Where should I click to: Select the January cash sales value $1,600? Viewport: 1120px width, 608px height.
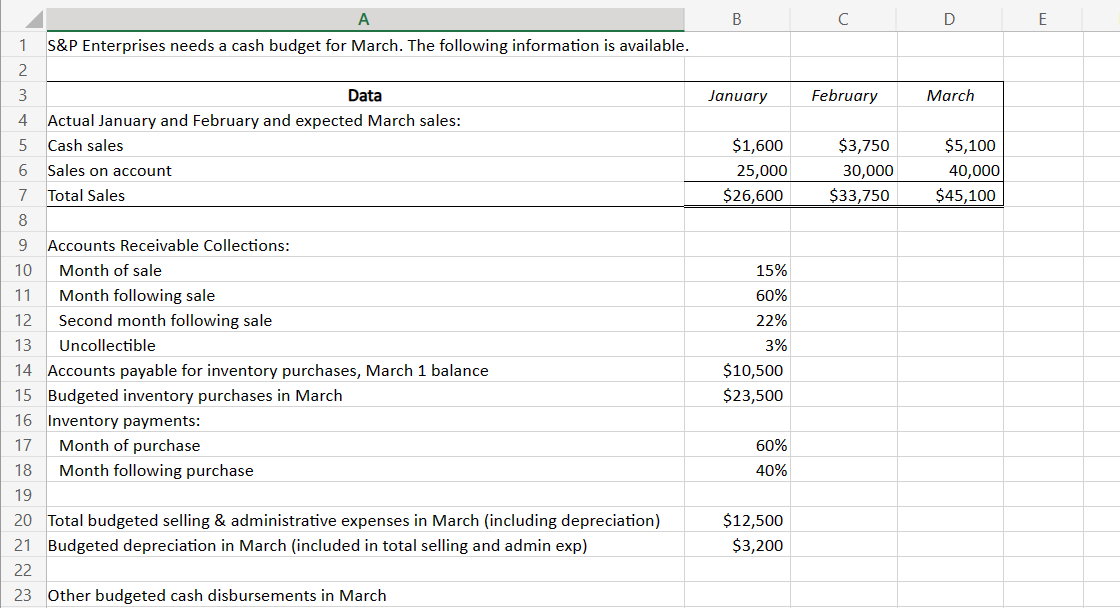point(737,145)
